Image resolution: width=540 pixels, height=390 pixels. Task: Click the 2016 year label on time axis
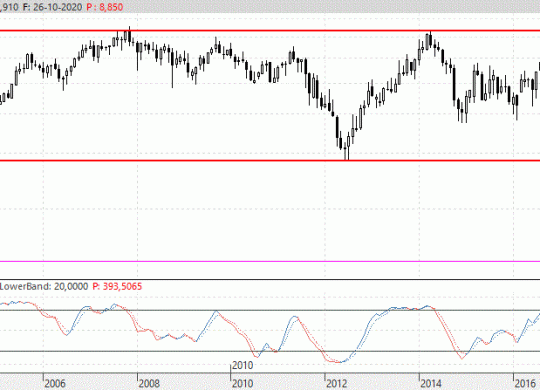(525, 383)
